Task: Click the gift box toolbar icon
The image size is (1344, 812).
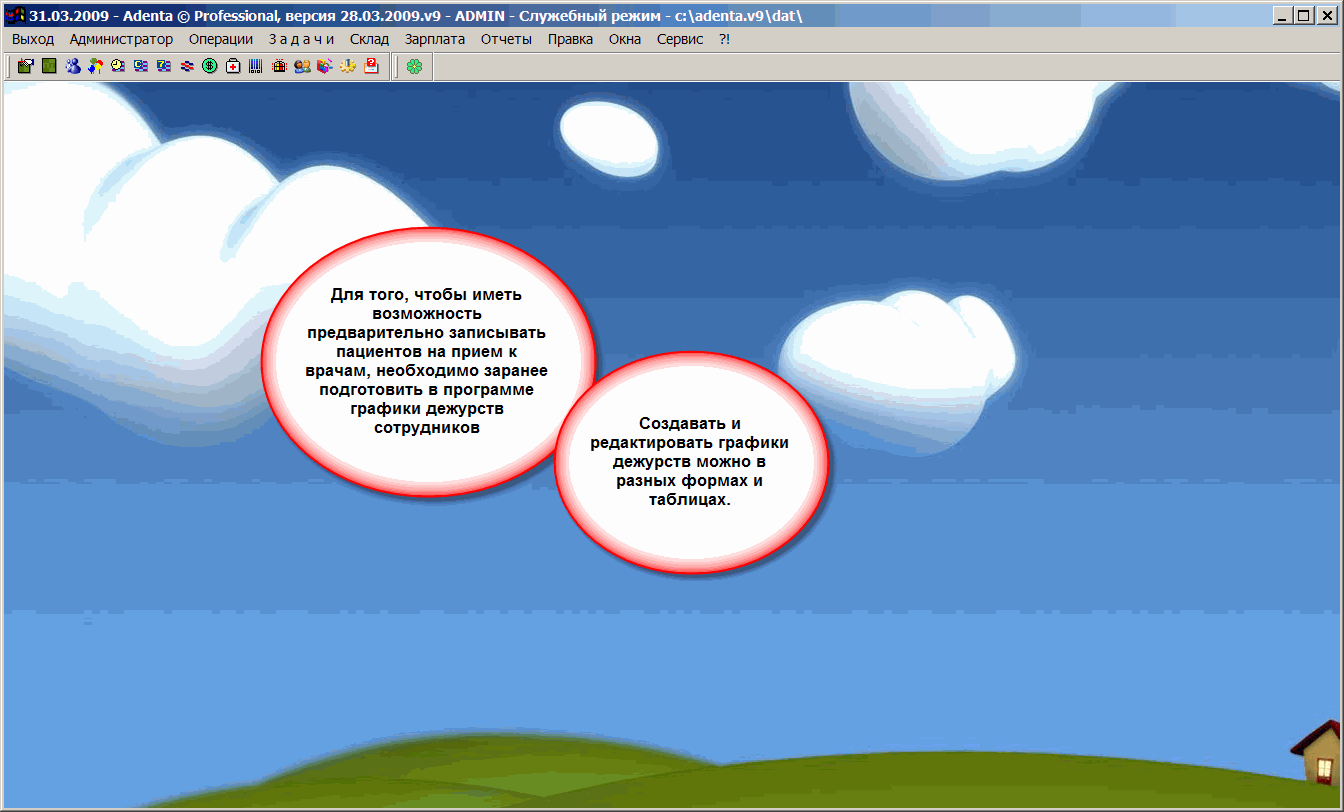Action: pyautogui.click(x=279, y=66)
